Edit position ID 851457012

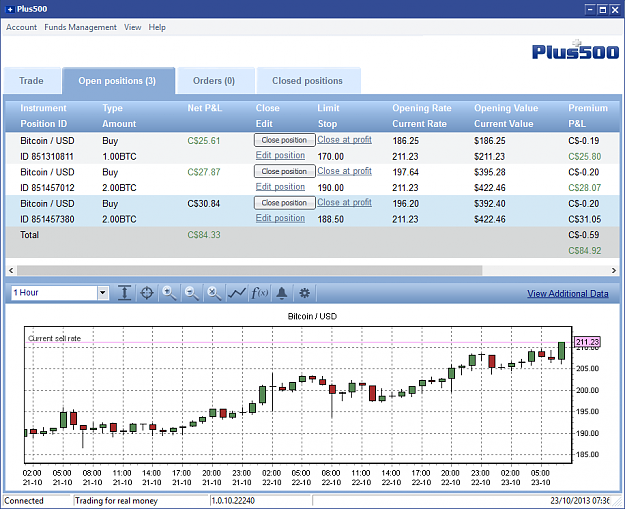(x=280, y=187)
